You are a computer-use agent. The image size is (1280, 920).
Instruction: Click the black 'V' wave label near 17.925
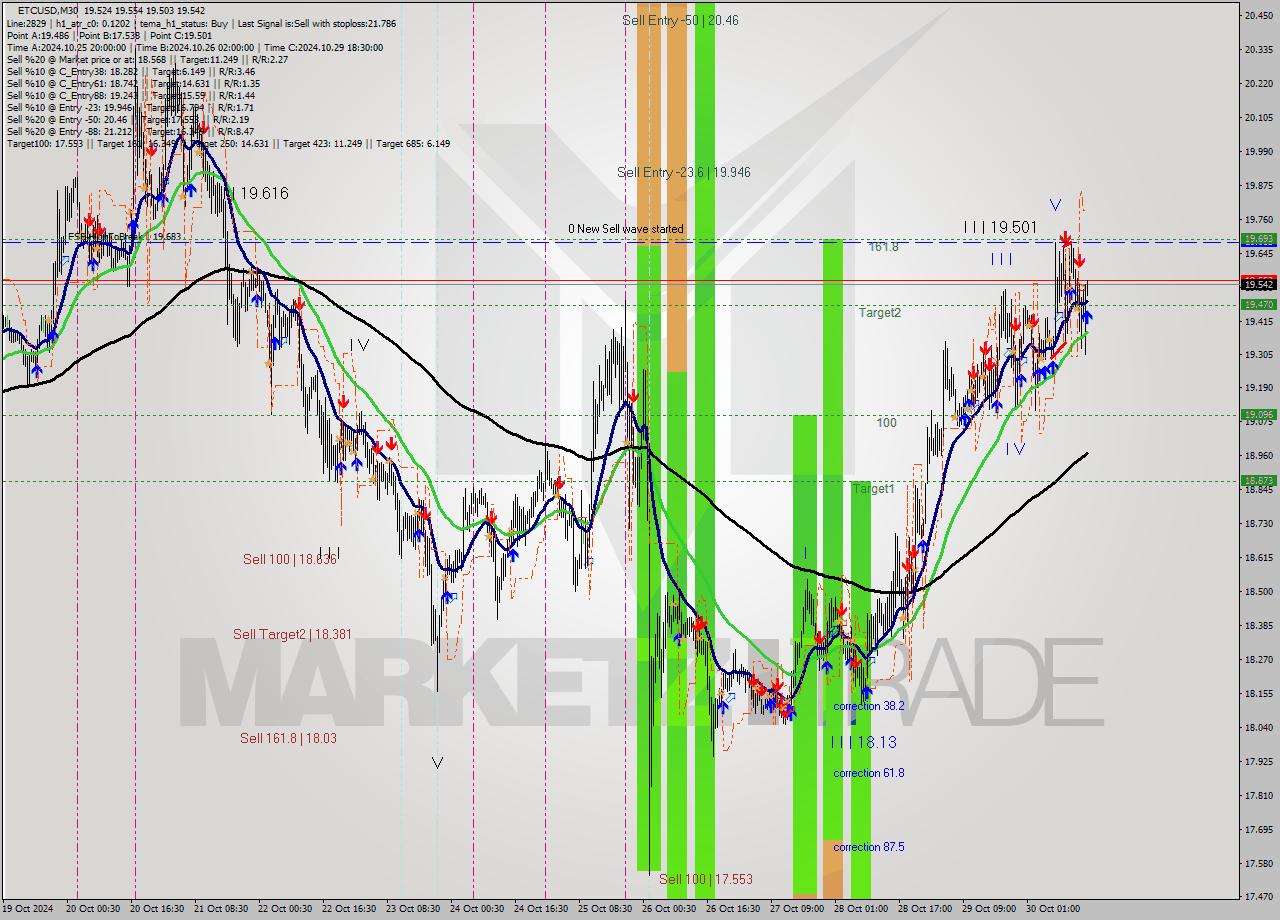437,763
